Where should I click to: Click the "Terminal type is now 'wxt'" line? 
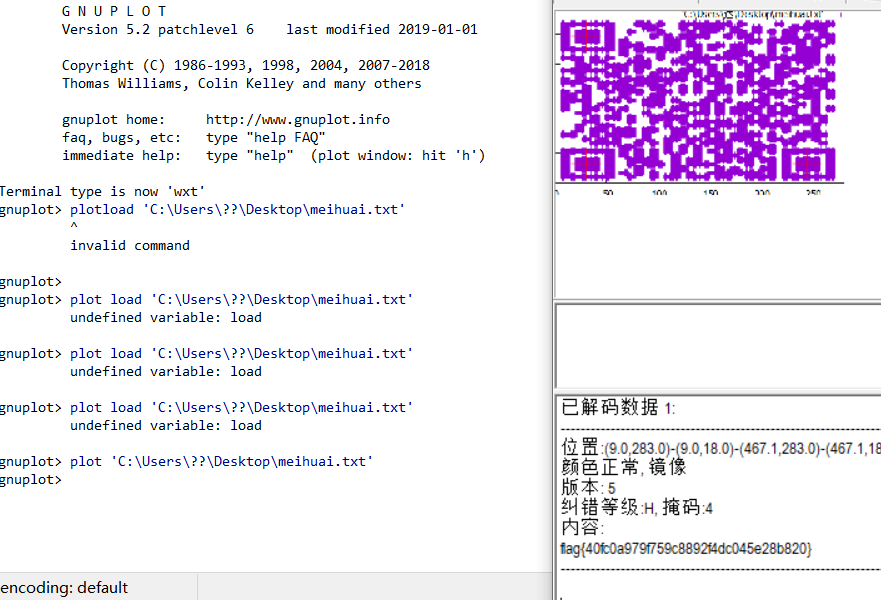pos(102,192)
